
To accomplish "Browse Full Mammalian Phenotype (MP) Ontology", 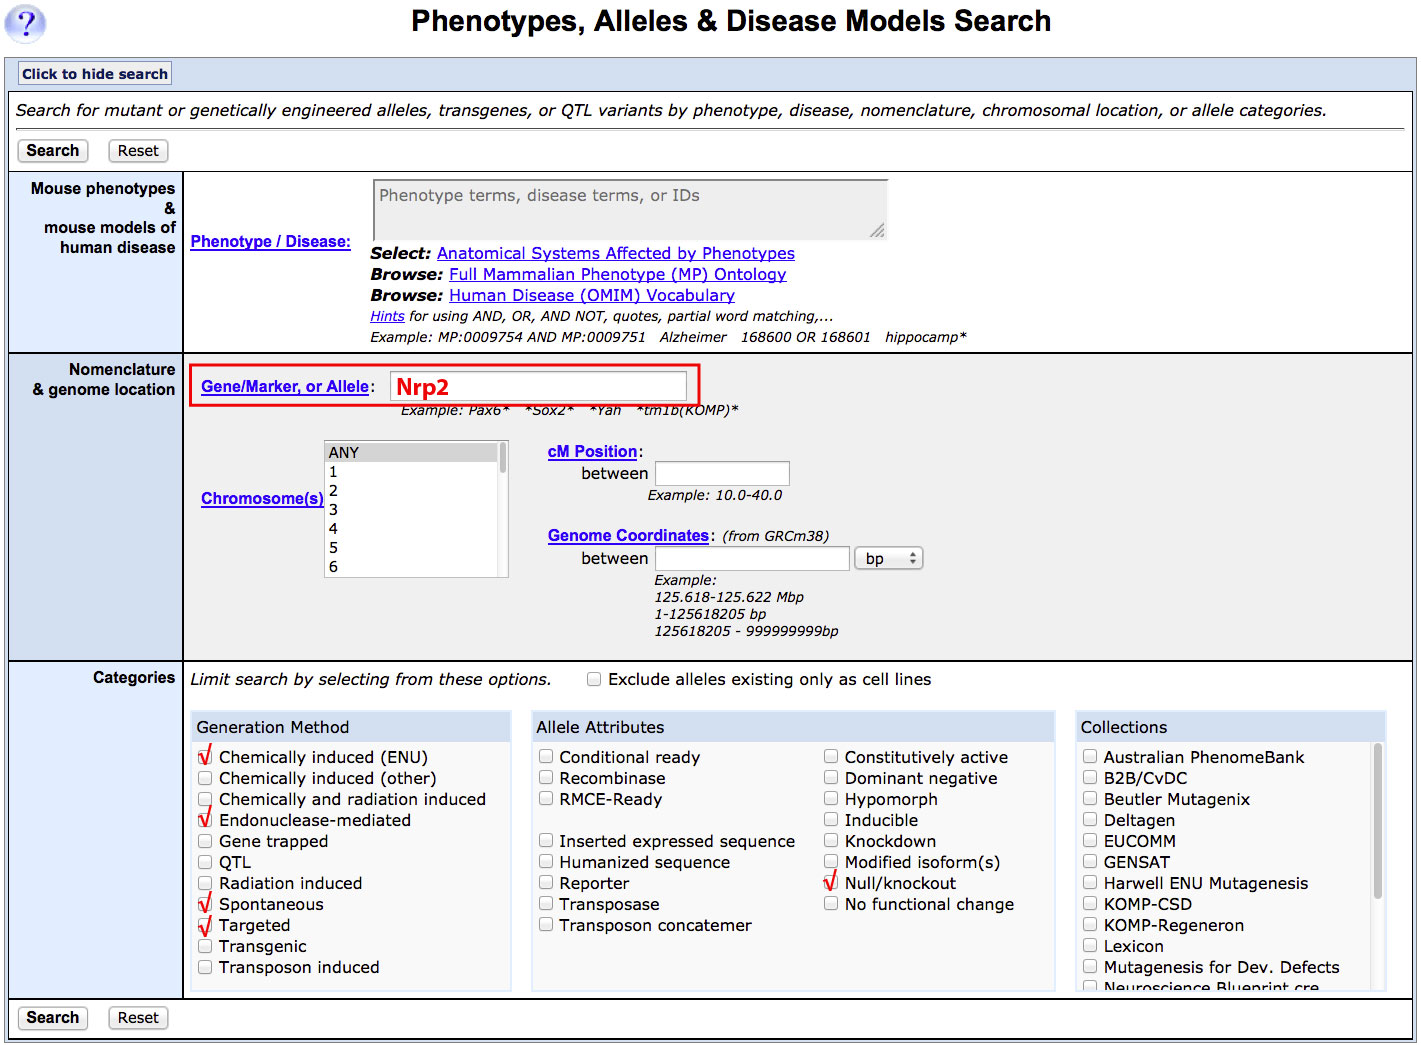I will tap(618, 275).
